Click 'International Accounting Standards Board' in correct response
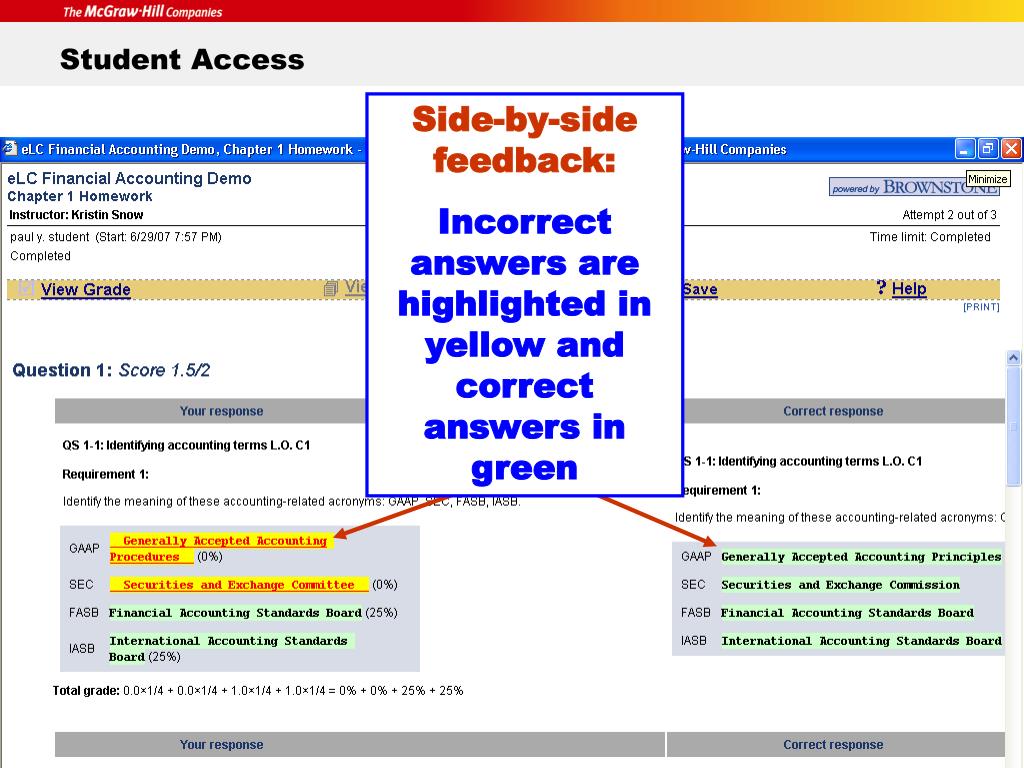1024x768 pixels. [861, 641]
